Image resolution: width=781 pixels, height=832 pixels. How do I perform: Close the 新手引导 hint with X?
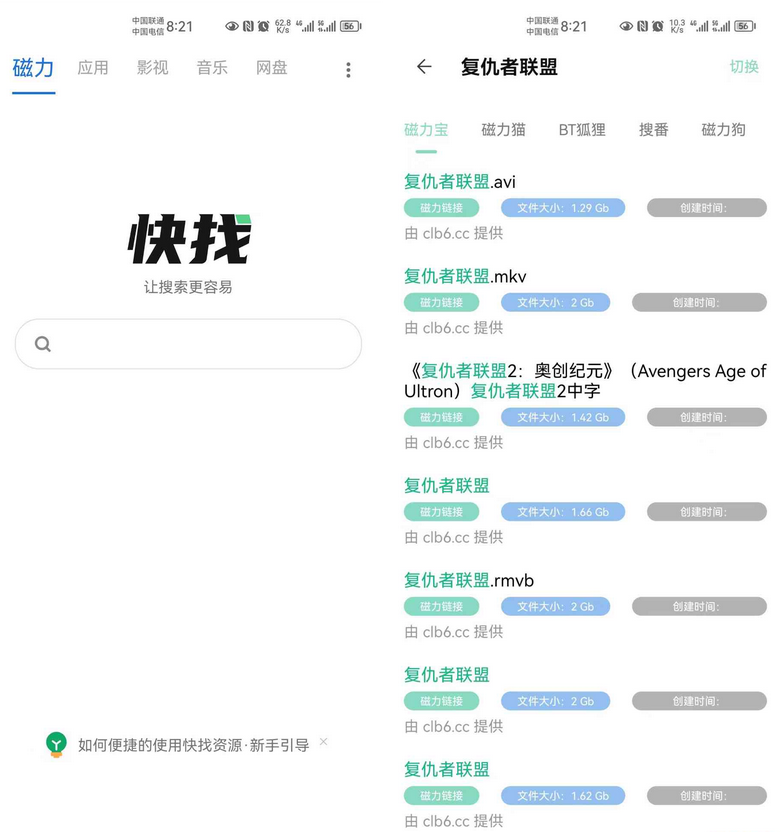click(323, 742)
